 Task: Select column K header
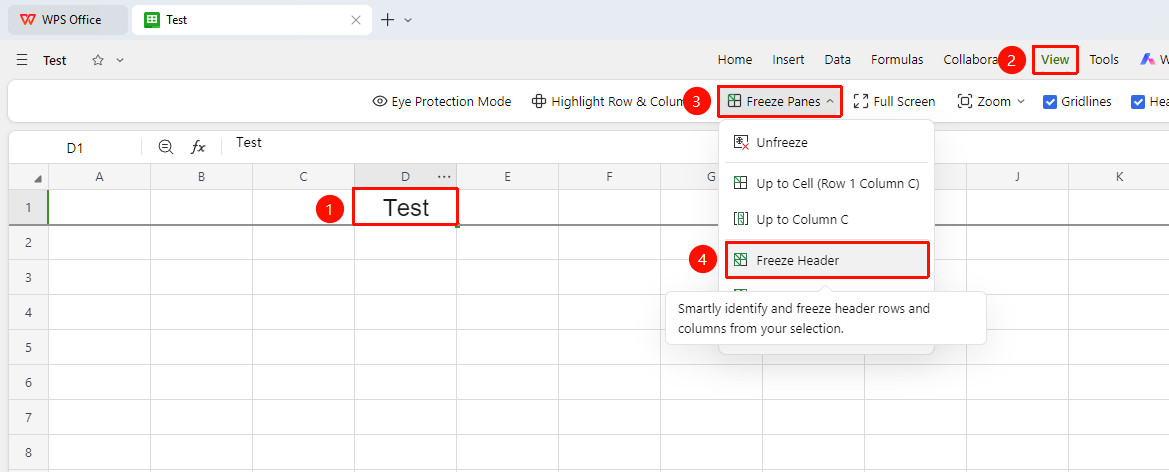(x=1119, y=177)
